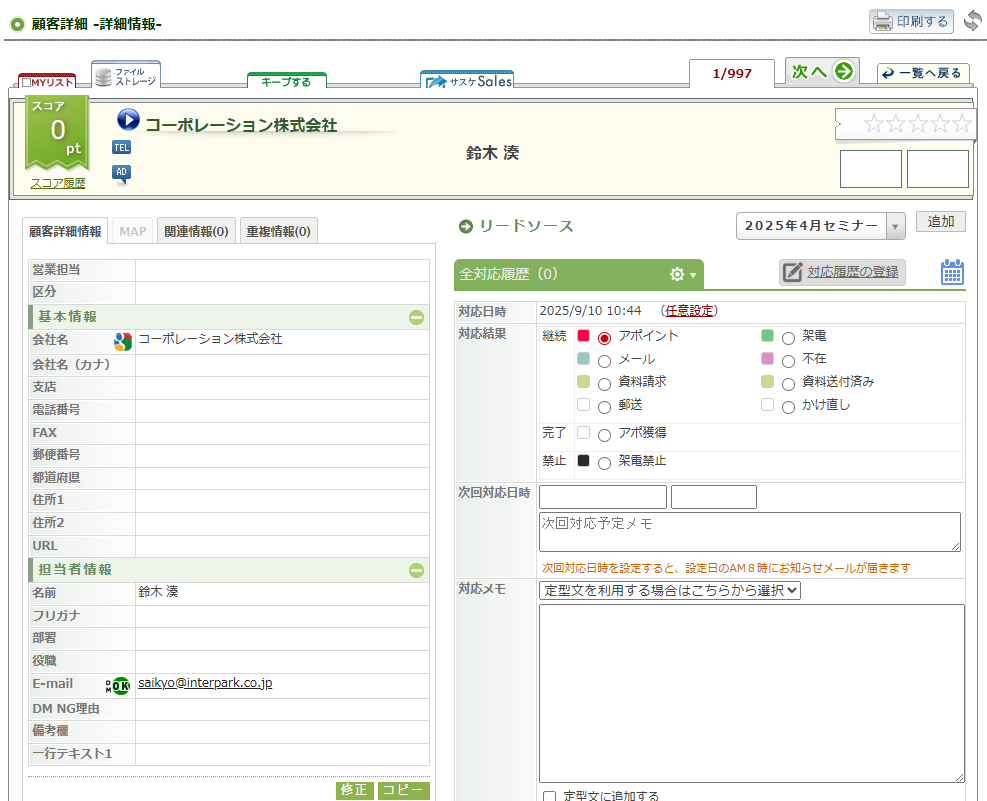Click the refresh arrows icon
The width and height of the screenshot is (987, 801).
(x=972, y=21)
